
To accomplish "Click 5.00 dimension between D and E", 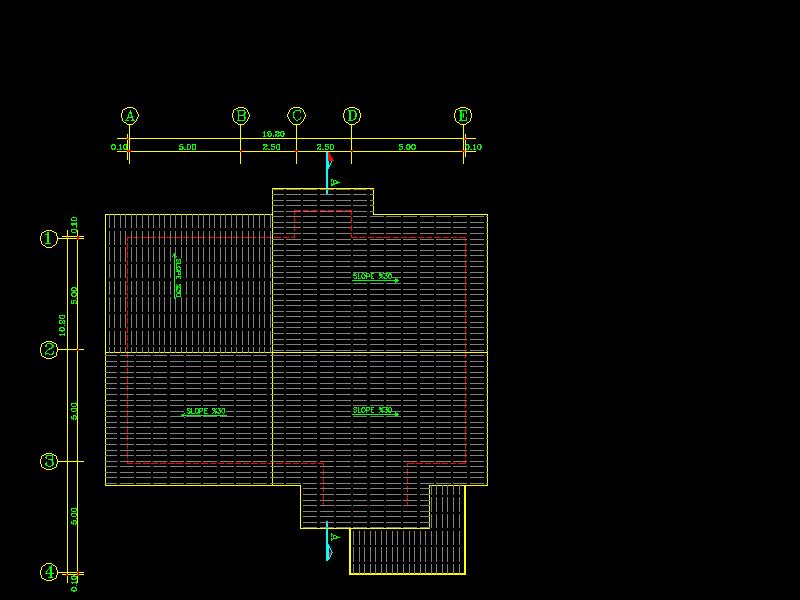I will pos(407,147).
